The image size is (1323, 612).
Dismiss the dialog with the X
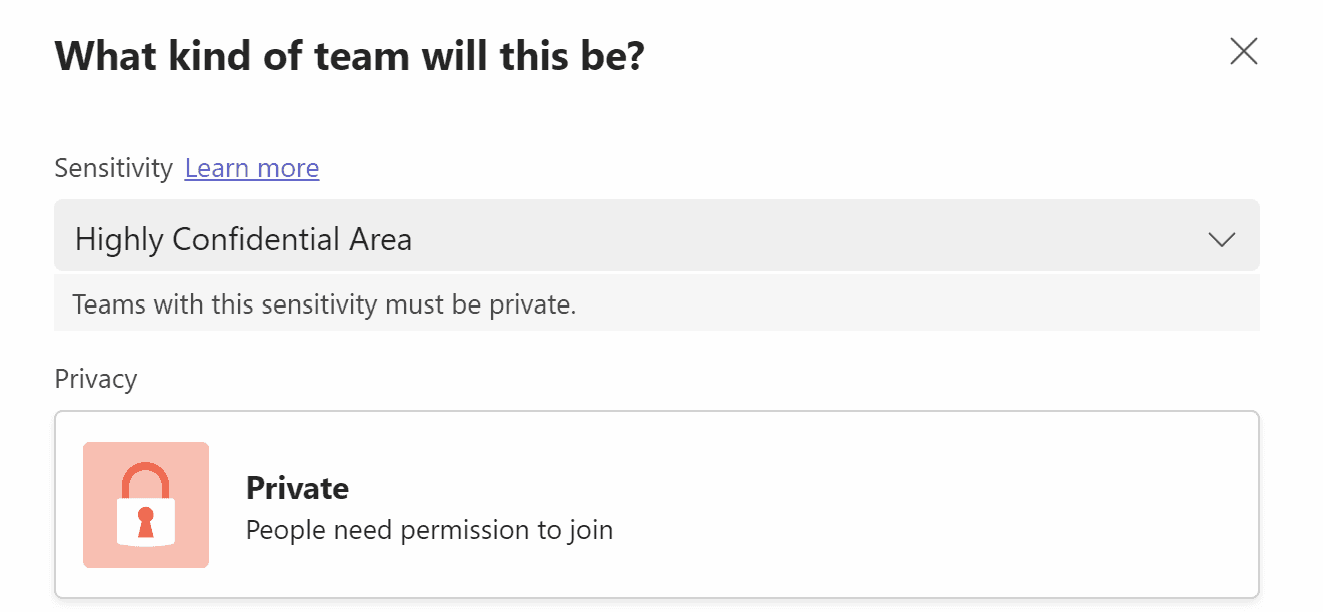(x=1243, y=51)
